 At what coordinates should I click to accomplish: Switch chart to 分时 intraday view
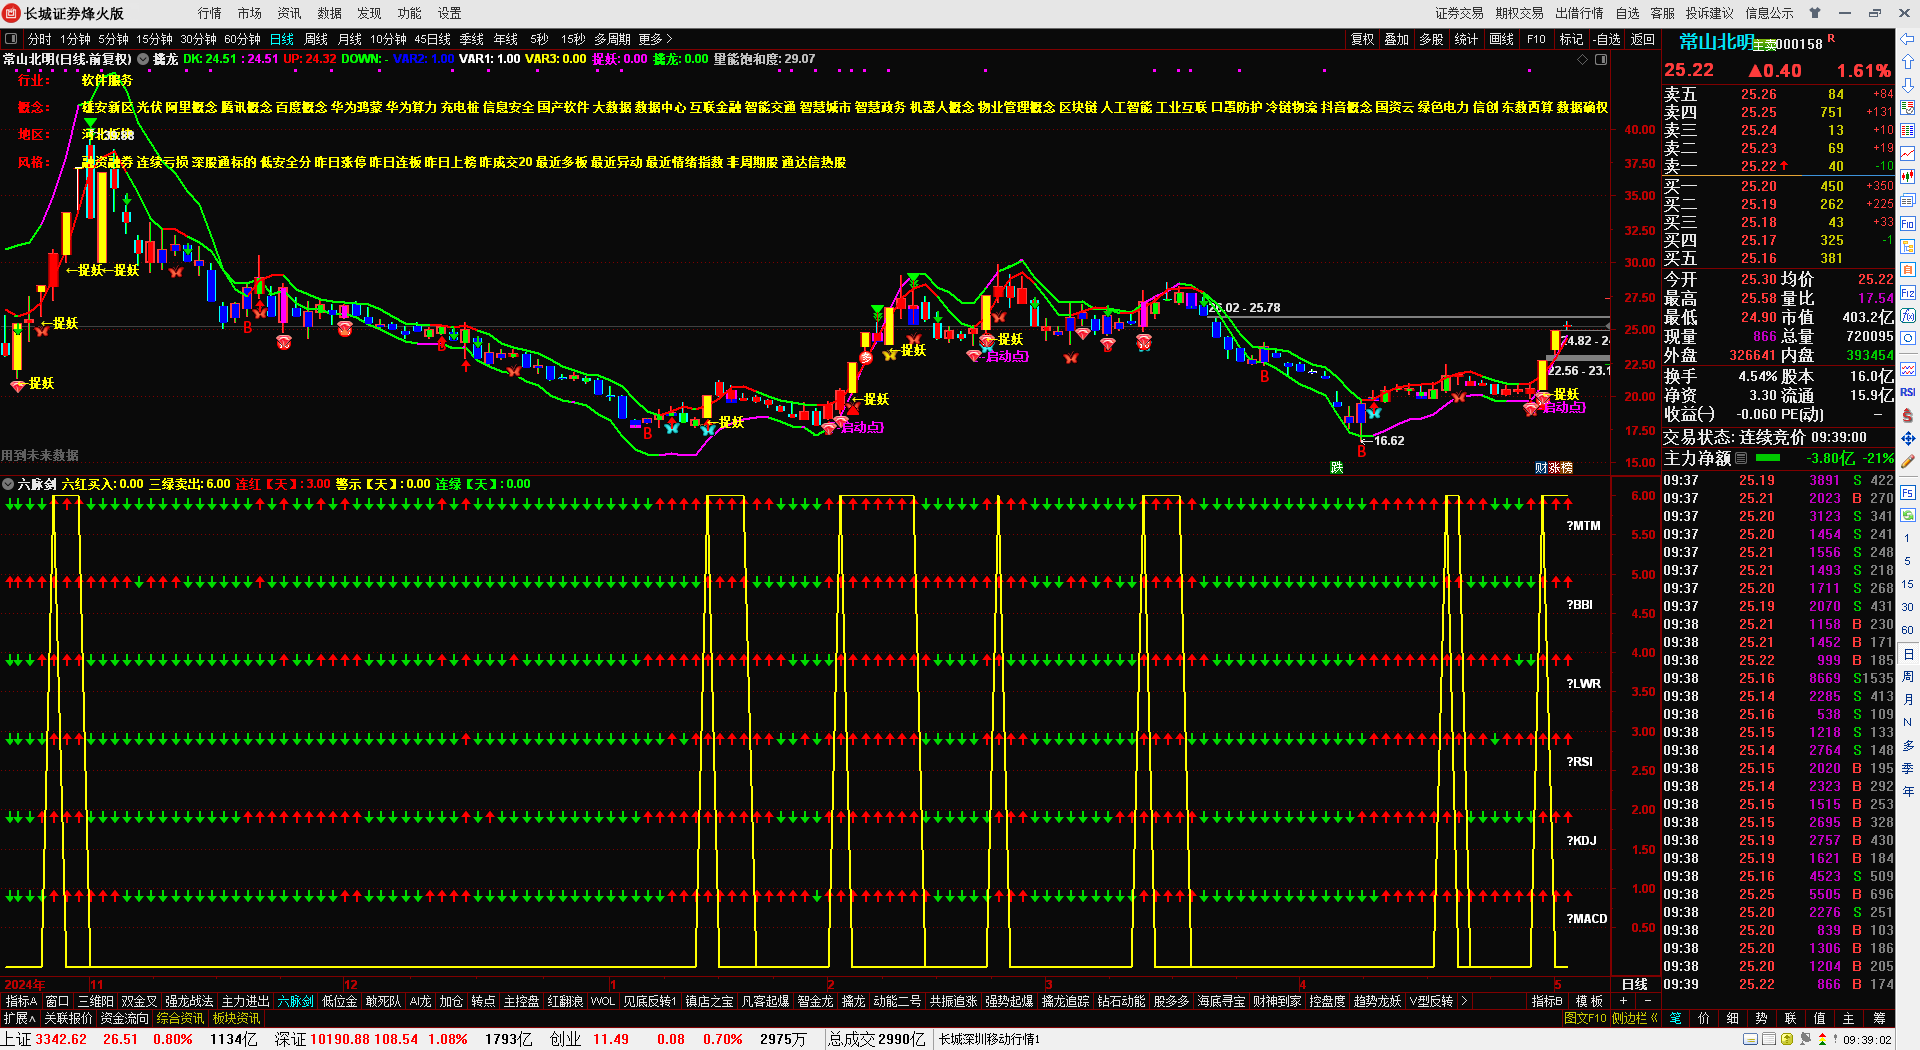(40, 39)
